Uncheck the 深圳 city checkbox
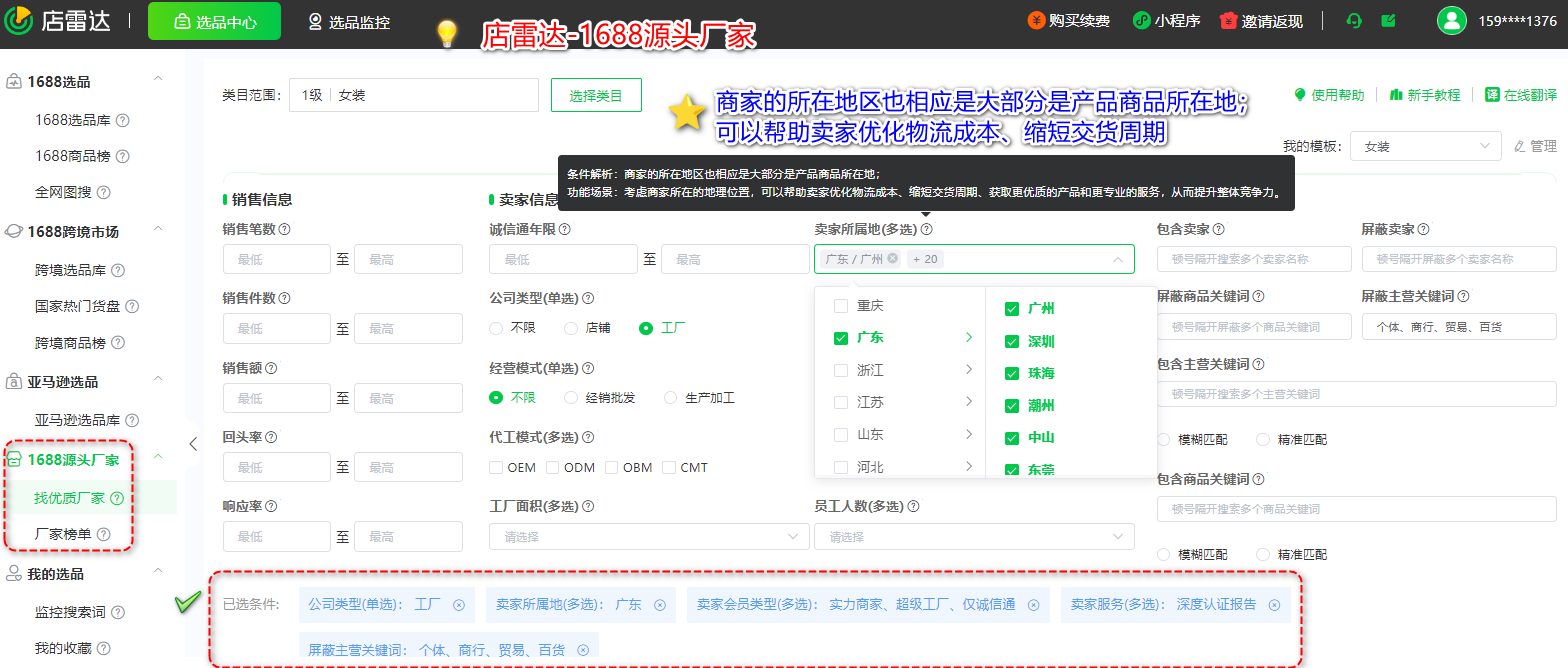The image size is (1568, 668). 1012,342
